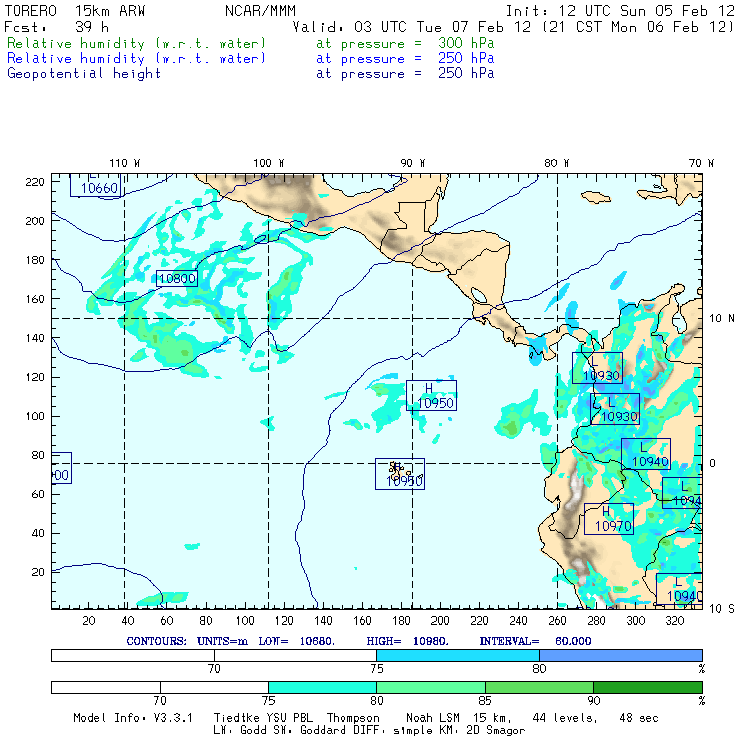Click the 'Thompson' microphysics text
This screenshot has height=740, width=740.
tap(353, 718)
